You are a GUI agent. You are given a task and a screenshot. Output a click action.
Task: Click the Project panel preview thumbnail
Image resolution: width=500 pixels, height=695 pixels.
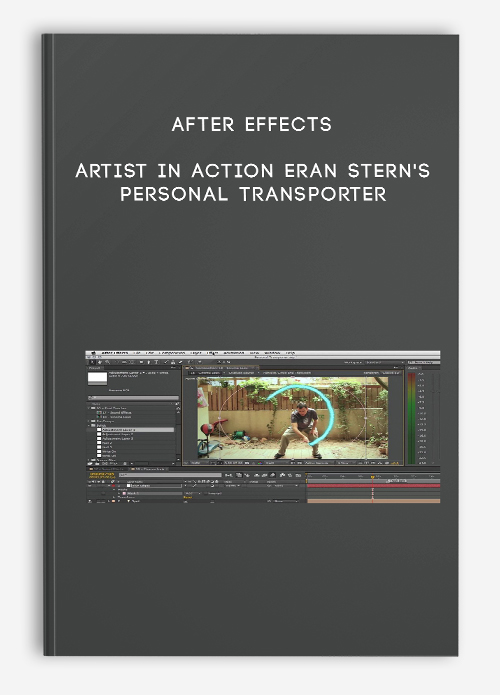click(x=97, y=379)
